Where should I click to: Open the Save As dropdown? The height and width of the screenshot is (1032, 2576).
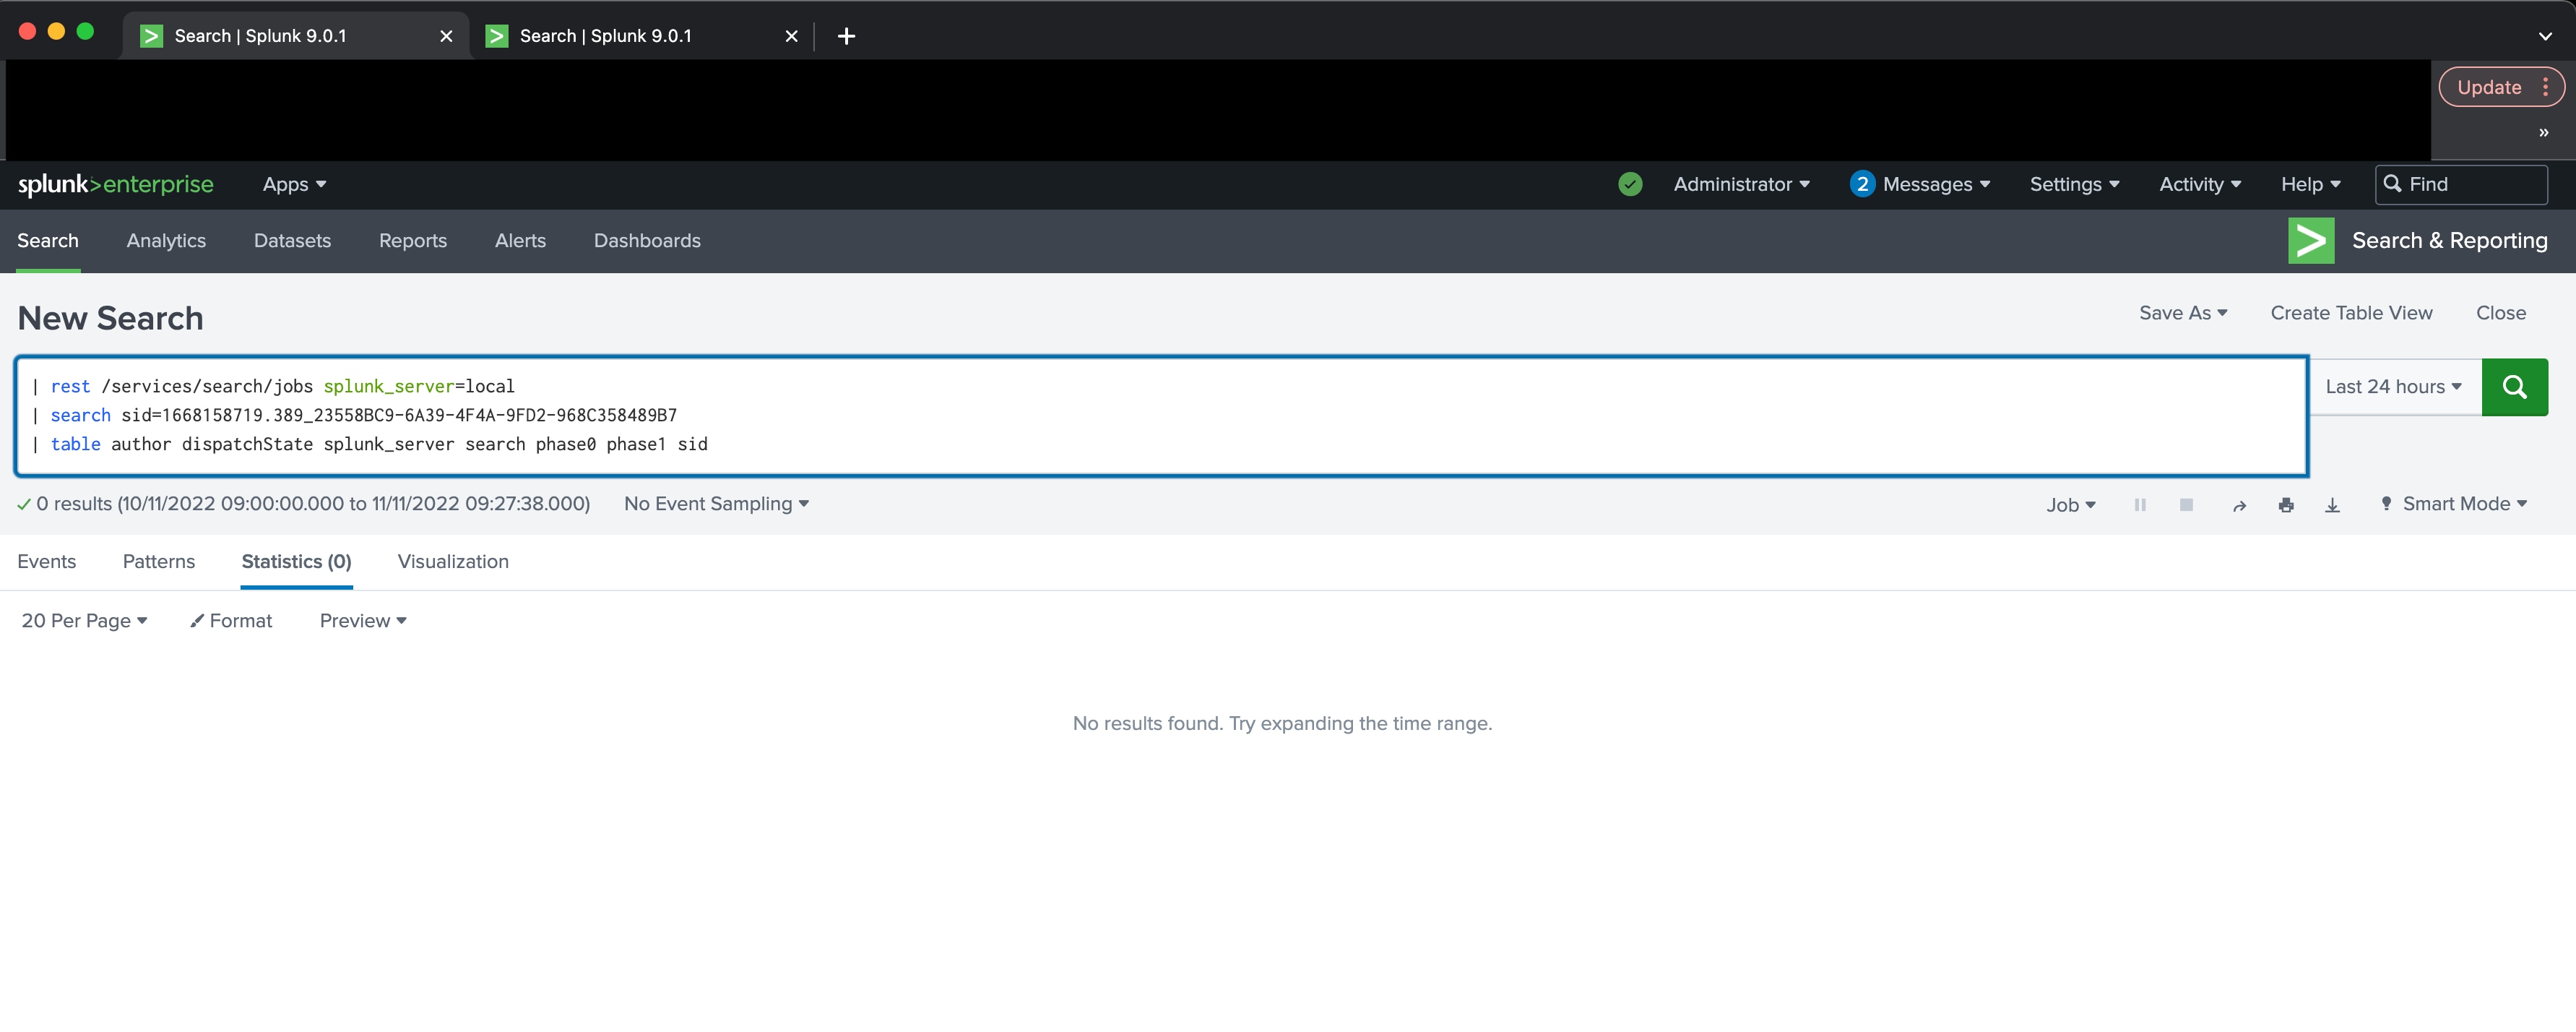tap(2183, 313)
